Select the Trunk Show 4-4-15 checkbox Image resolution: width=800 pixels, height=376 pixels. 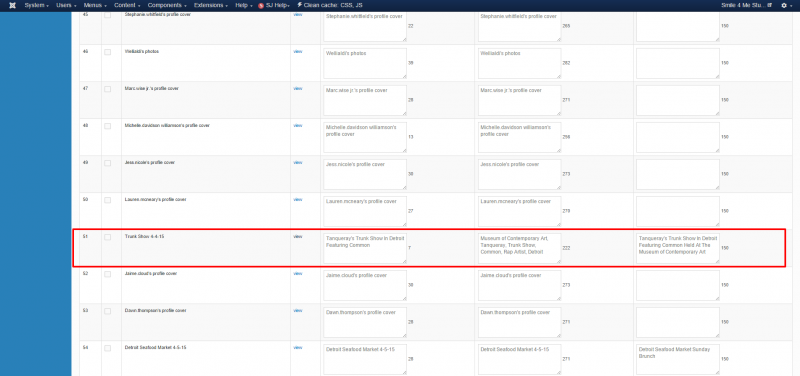108,237
